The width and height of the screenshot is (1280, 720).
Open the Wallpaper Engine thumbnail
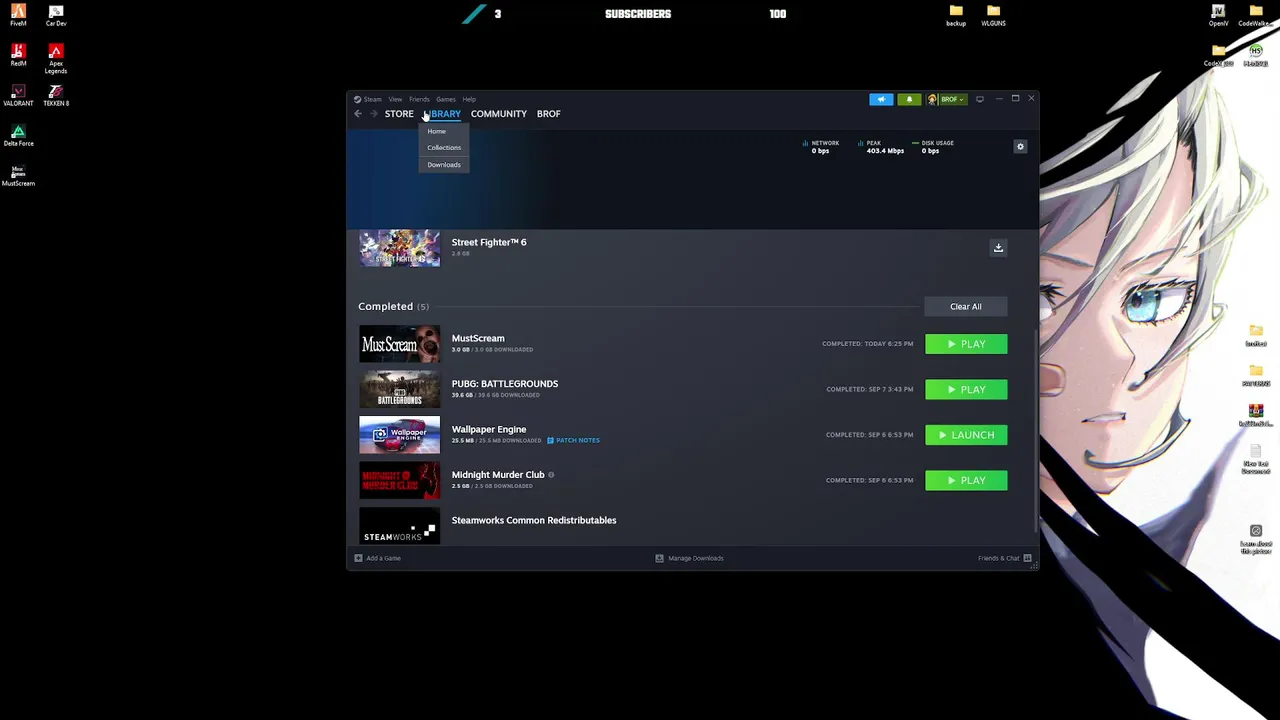[x=399, y=435]
